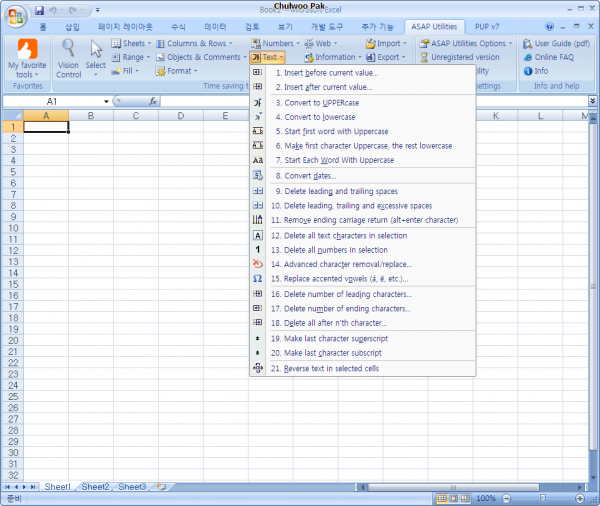
Task: Click the Page Break Preview icon in status bar
Action: coord(465,498)
